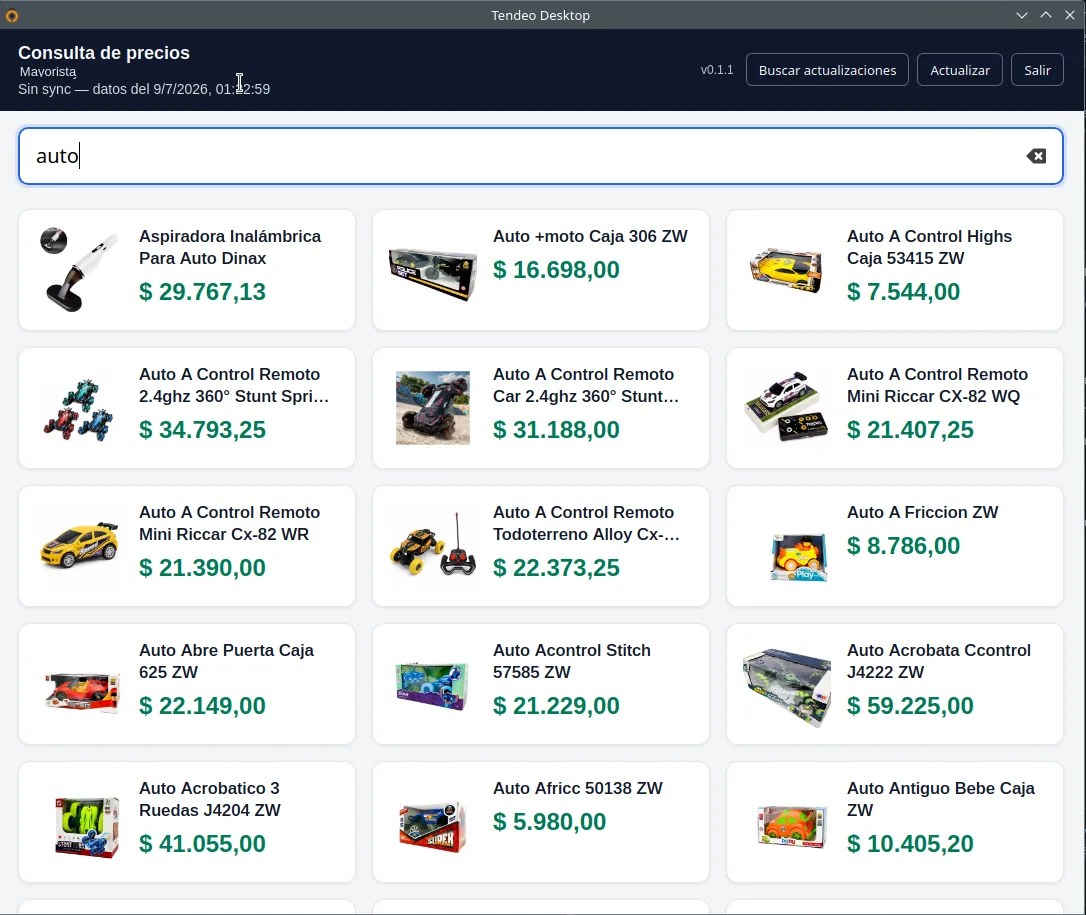Click price $ 22.149,00
Screen dimensions: 1086x915
click(x=202, y=705)
